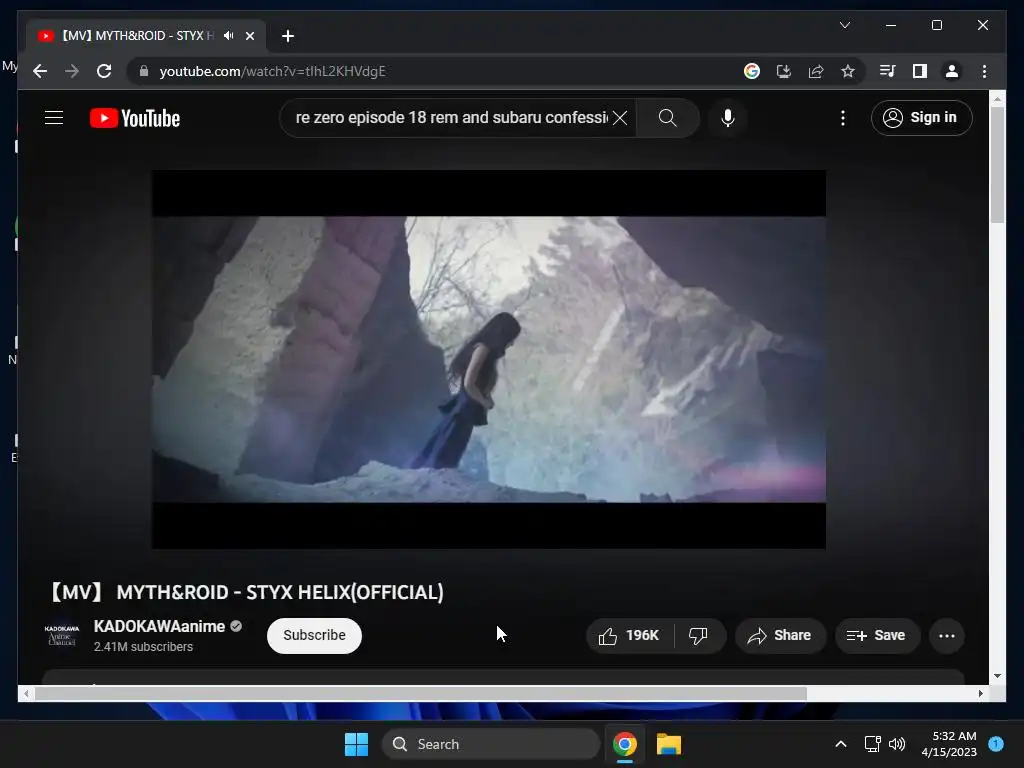Click the vertical page scrollbar thumb
Viewport: 1024px width, 768px height.
(997, 165)
